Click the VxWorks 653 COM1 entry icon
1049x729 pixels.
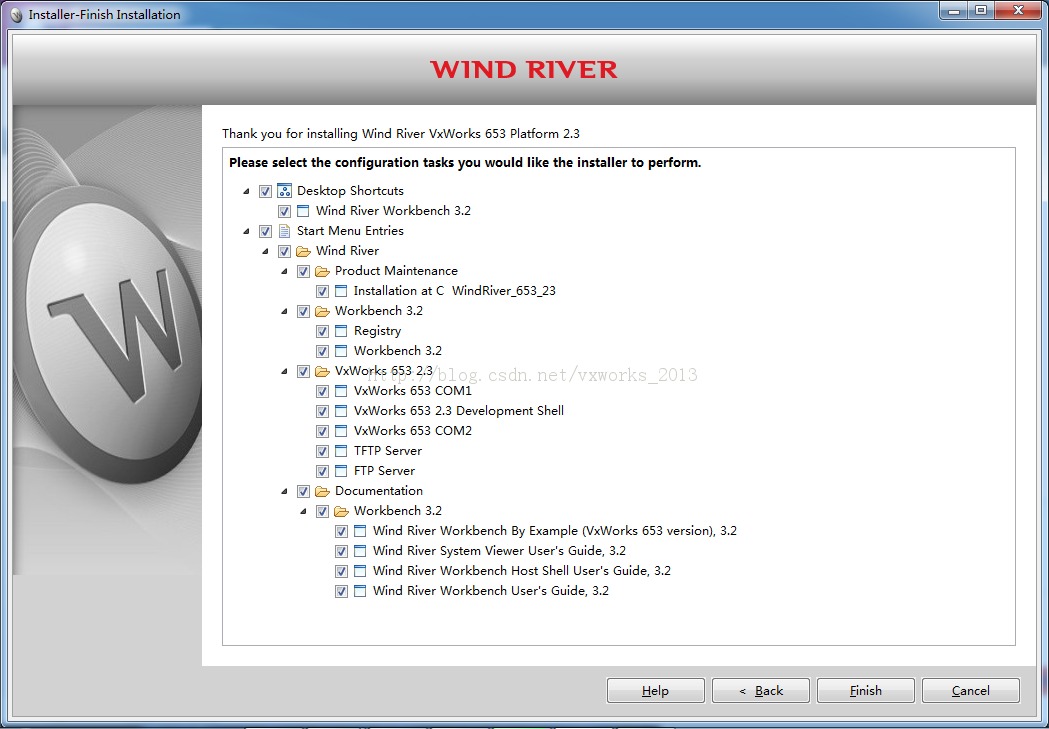click(x=341, y=391)
